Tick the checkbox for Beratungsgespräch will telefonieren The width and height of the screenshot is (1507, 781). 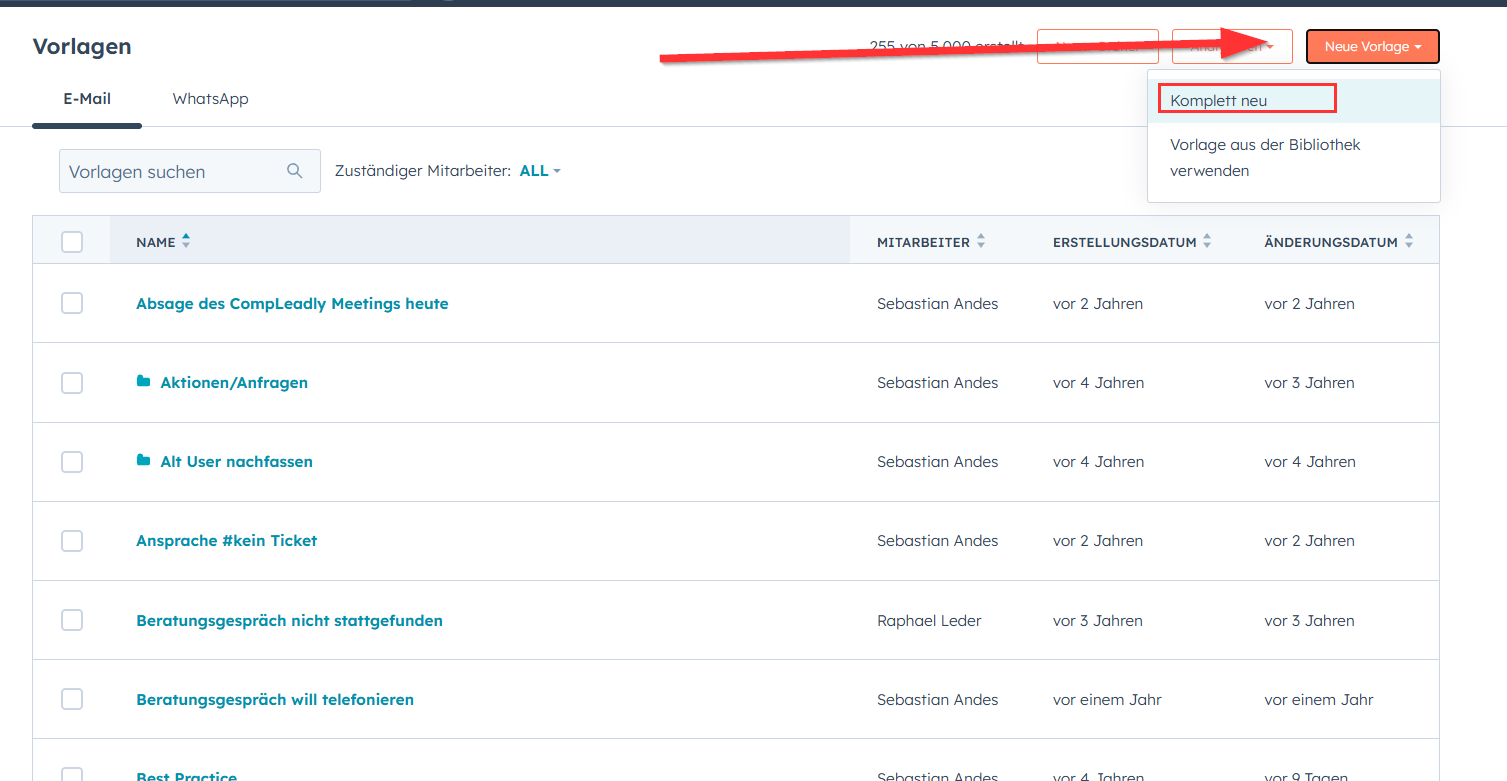72,700
